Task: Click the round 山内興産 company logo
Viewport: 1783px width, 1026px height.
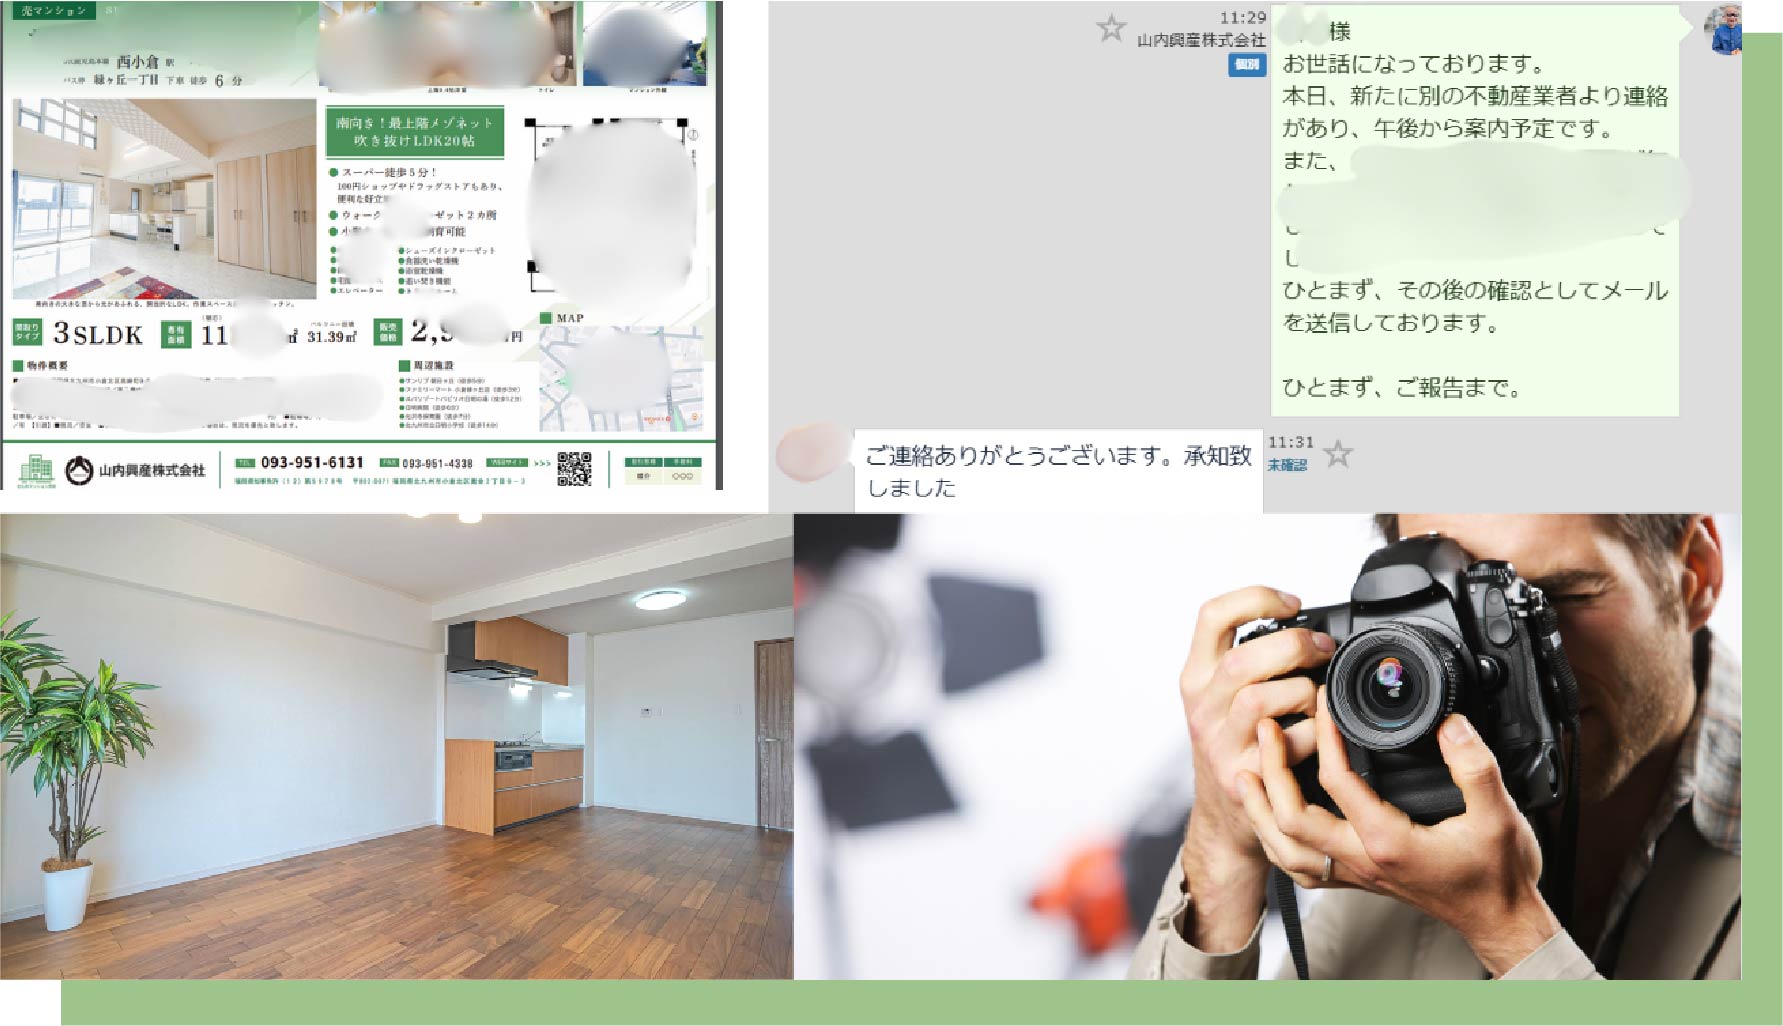Action: pos(78,470)
